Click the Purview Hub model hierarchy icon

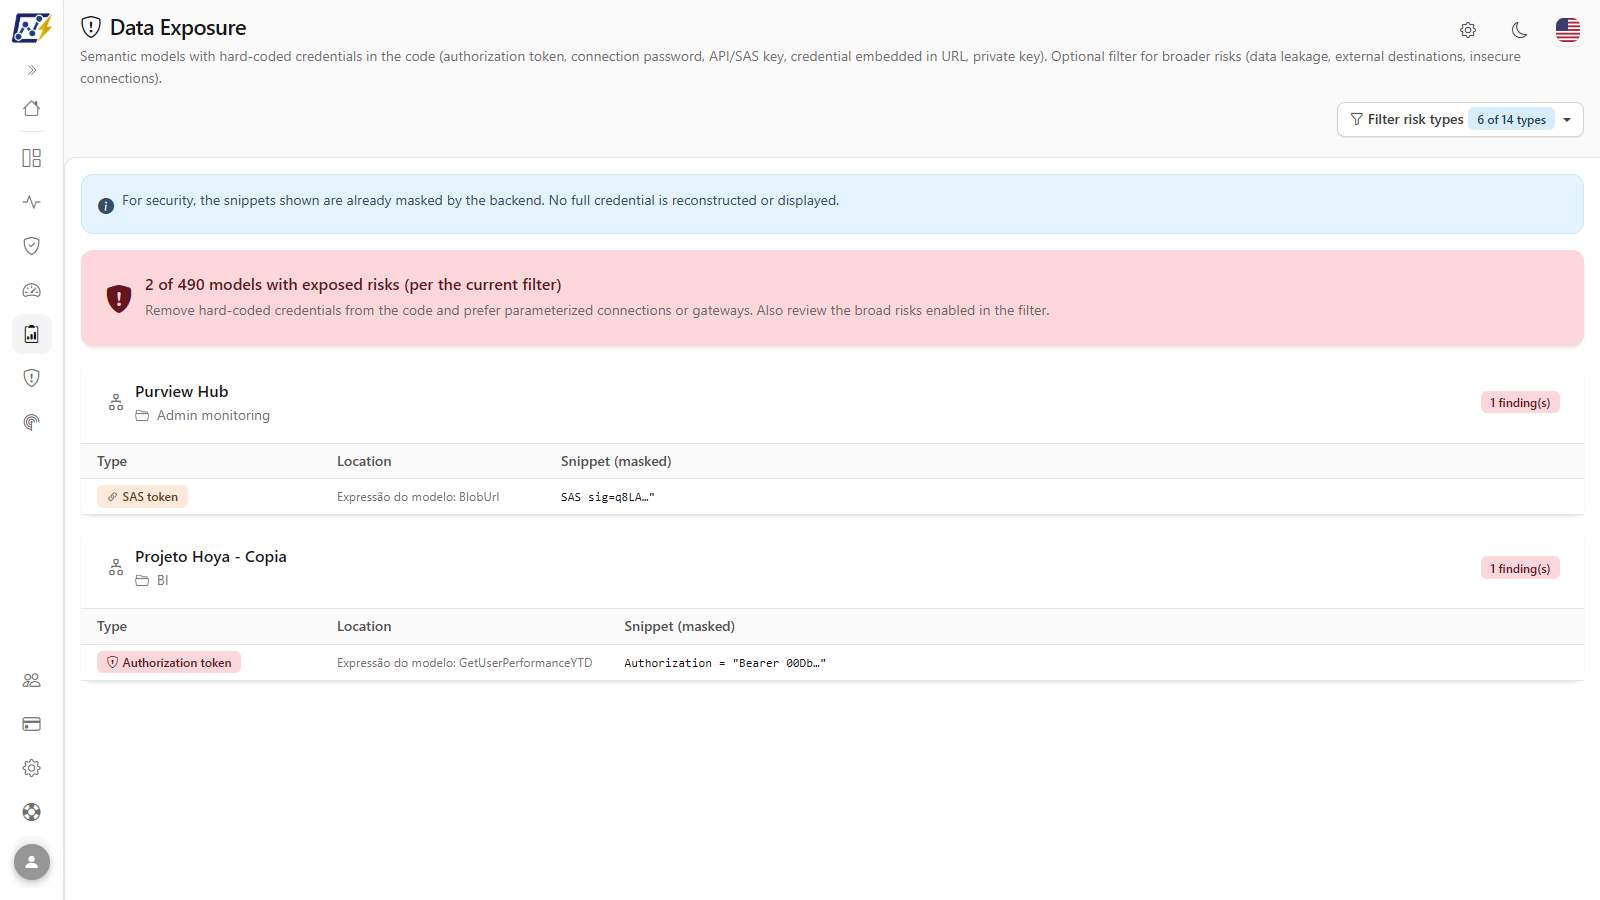116,403
